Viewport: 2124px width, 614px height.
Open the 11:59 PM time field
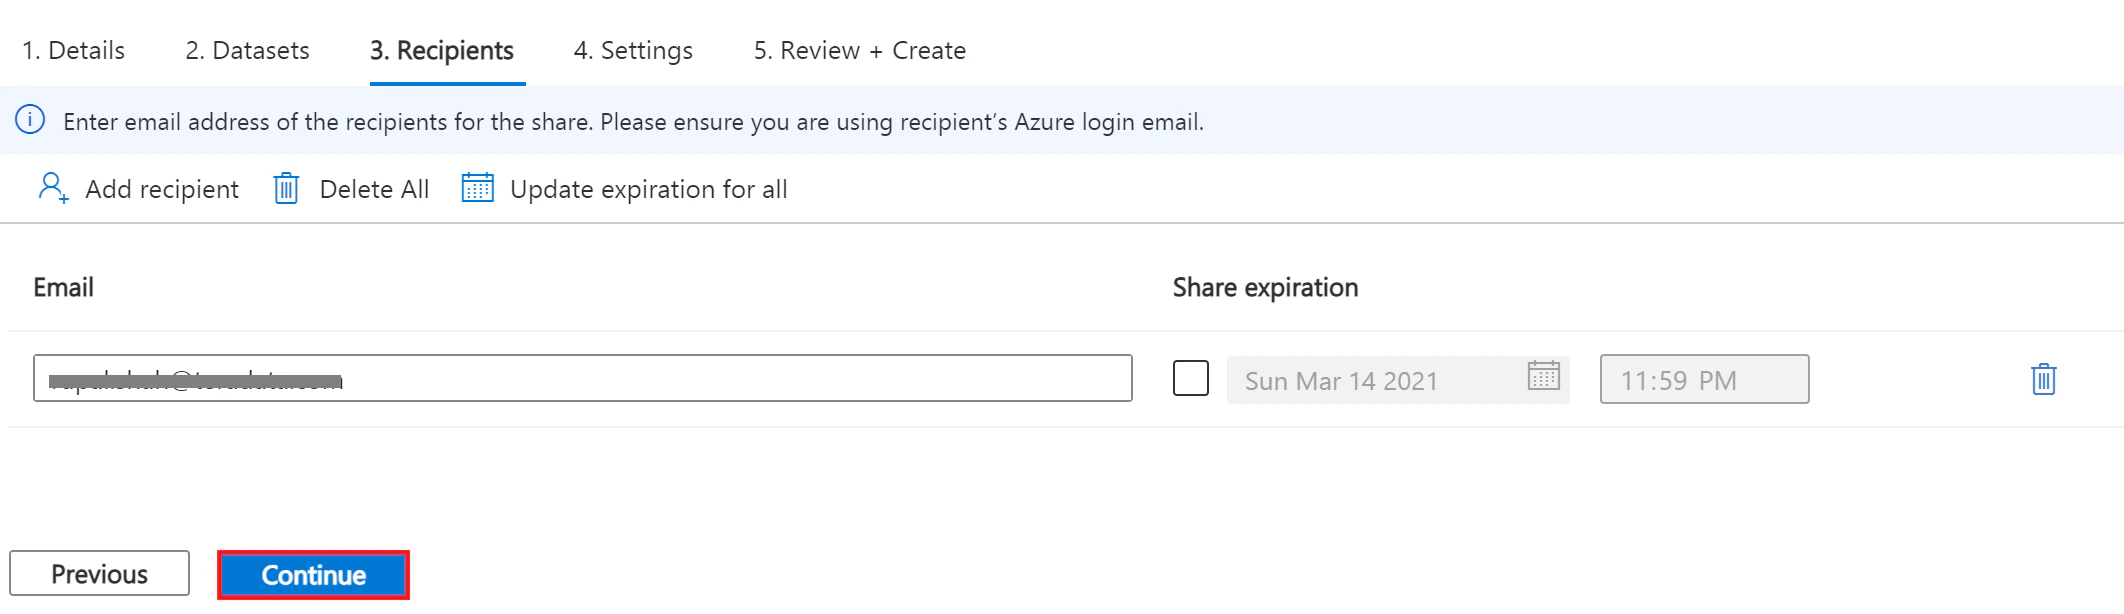pos(1704,380)
